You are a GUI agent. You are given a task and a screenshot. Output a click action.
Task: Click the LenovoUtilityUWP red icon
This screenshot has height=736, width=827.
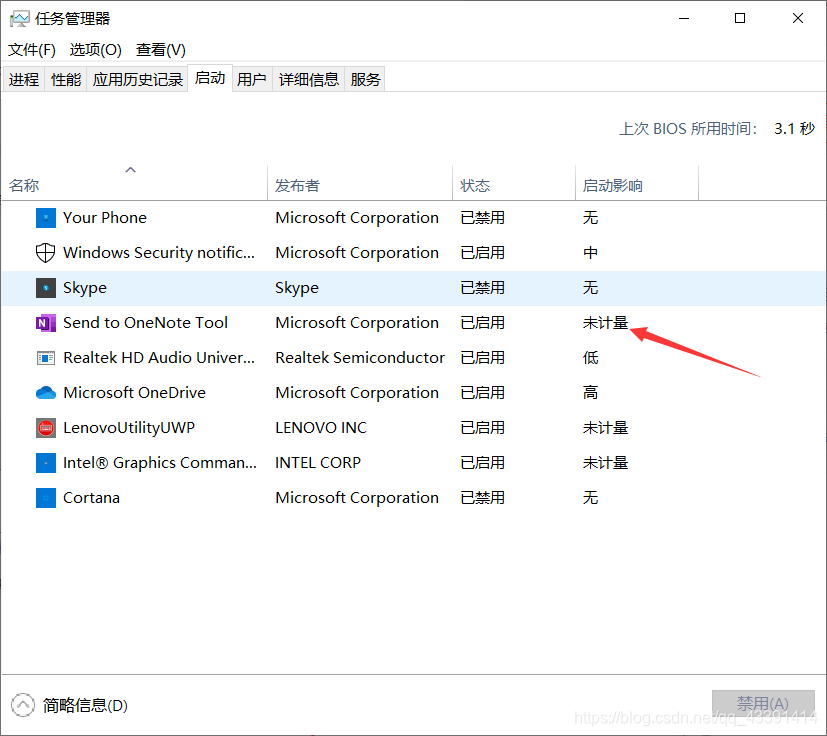[46, 428]
